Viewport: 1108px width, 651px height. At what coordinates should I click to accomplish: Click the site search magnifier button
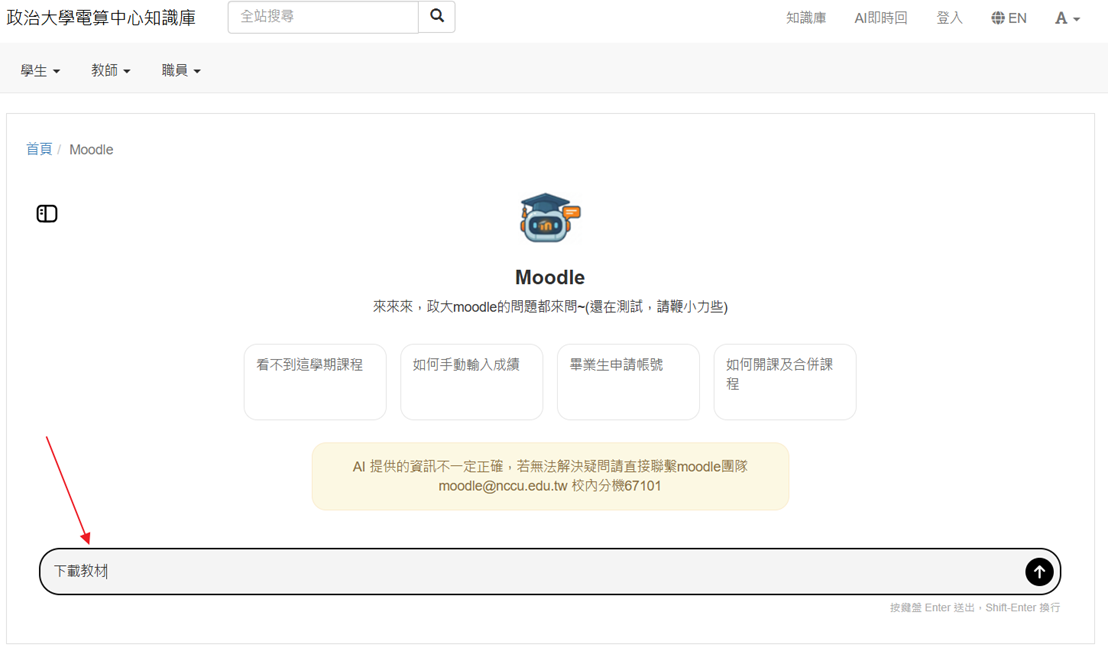click(437, 16)
